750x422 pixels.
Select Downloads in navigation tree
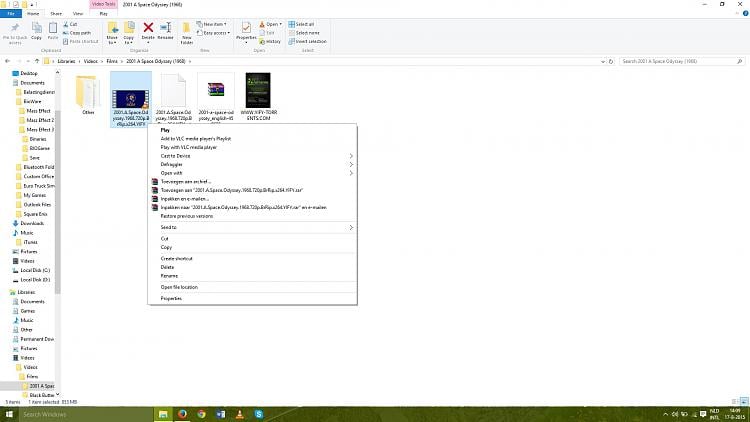tap(32, 223)
